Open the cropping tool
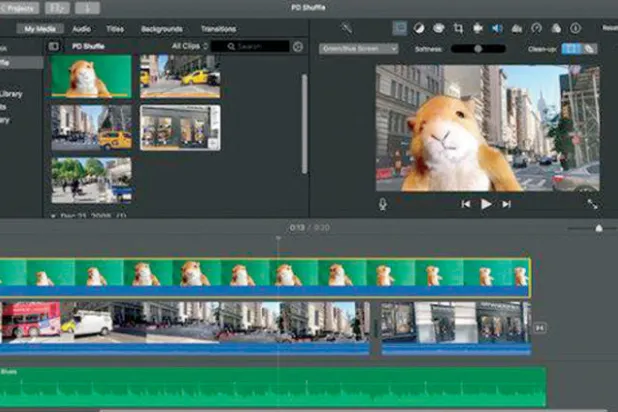The width and height of the screenshot is (618, 412). (458, 28)
